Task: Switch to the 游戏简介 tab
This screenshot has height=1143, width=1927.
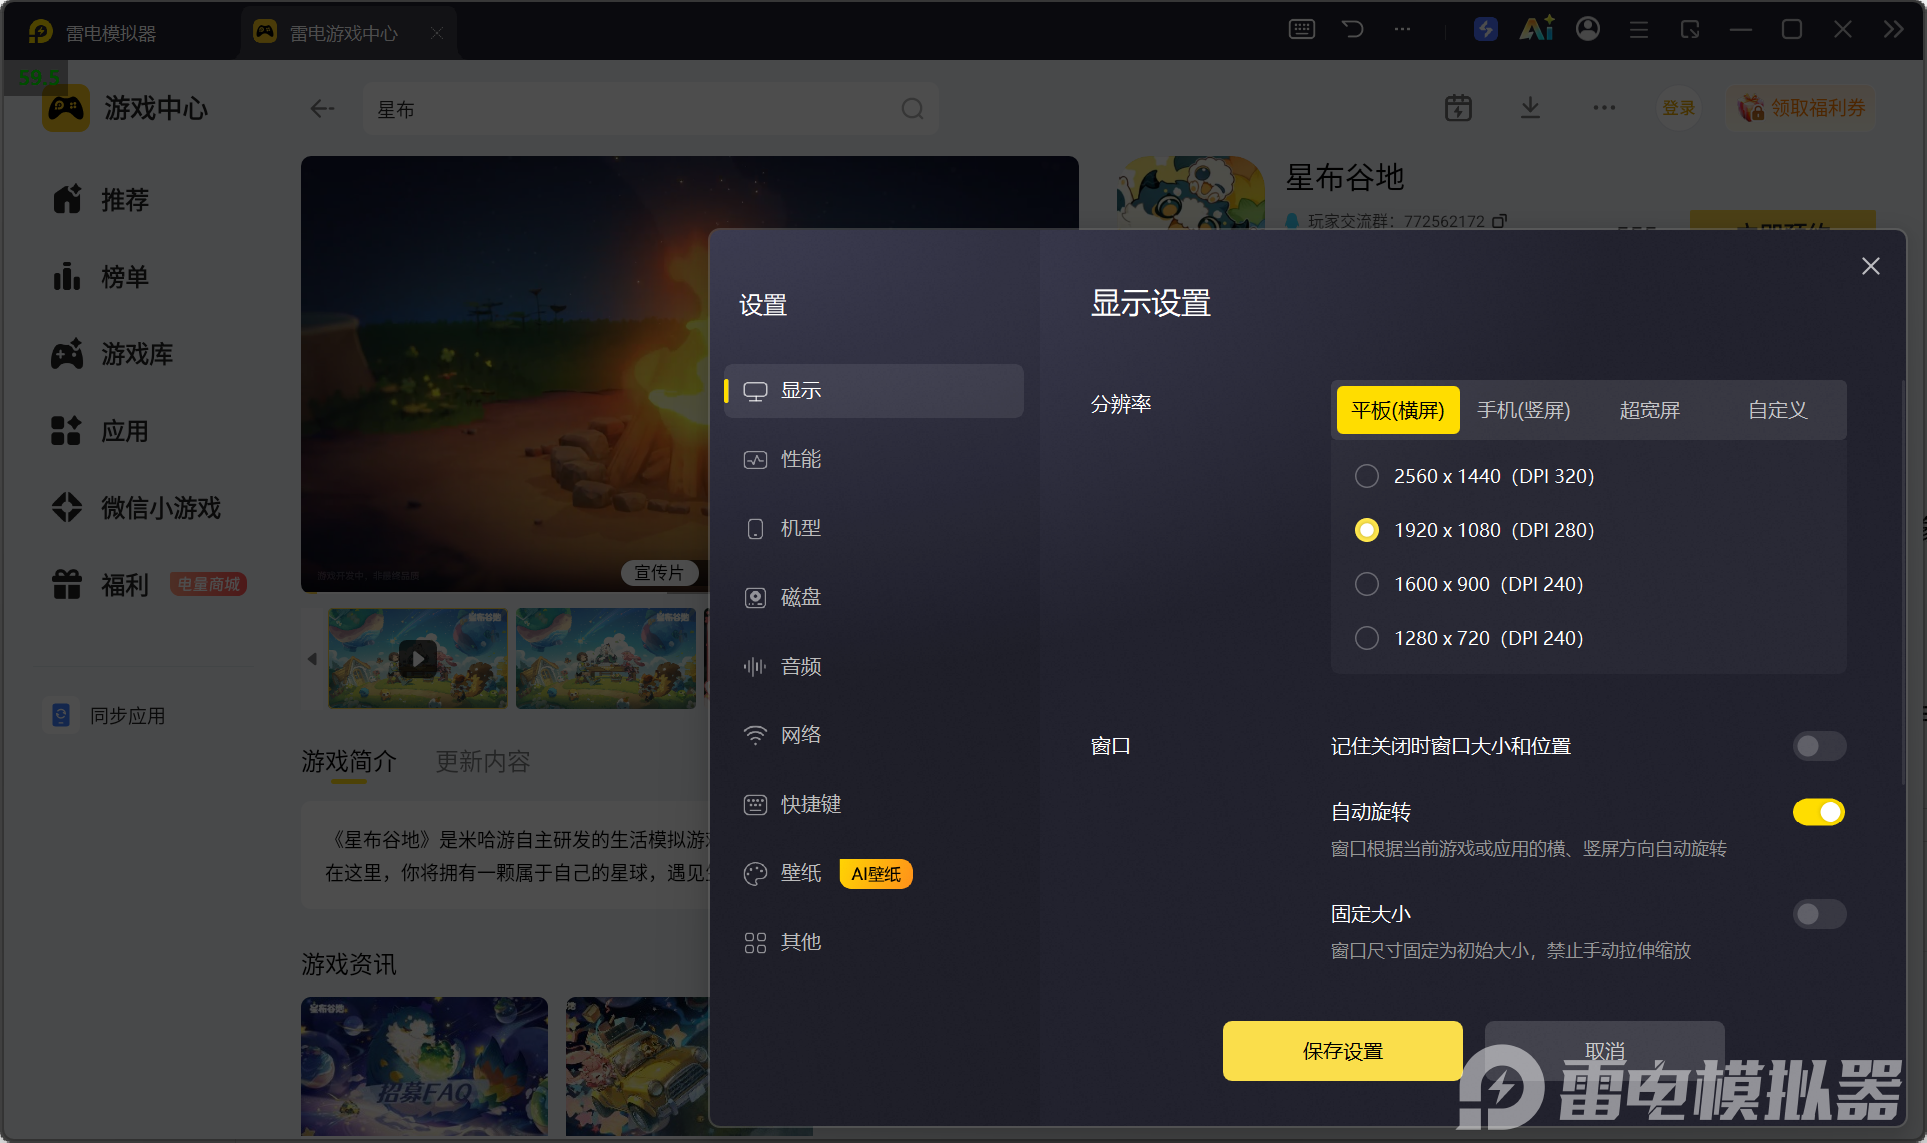Action: point(349,762)
